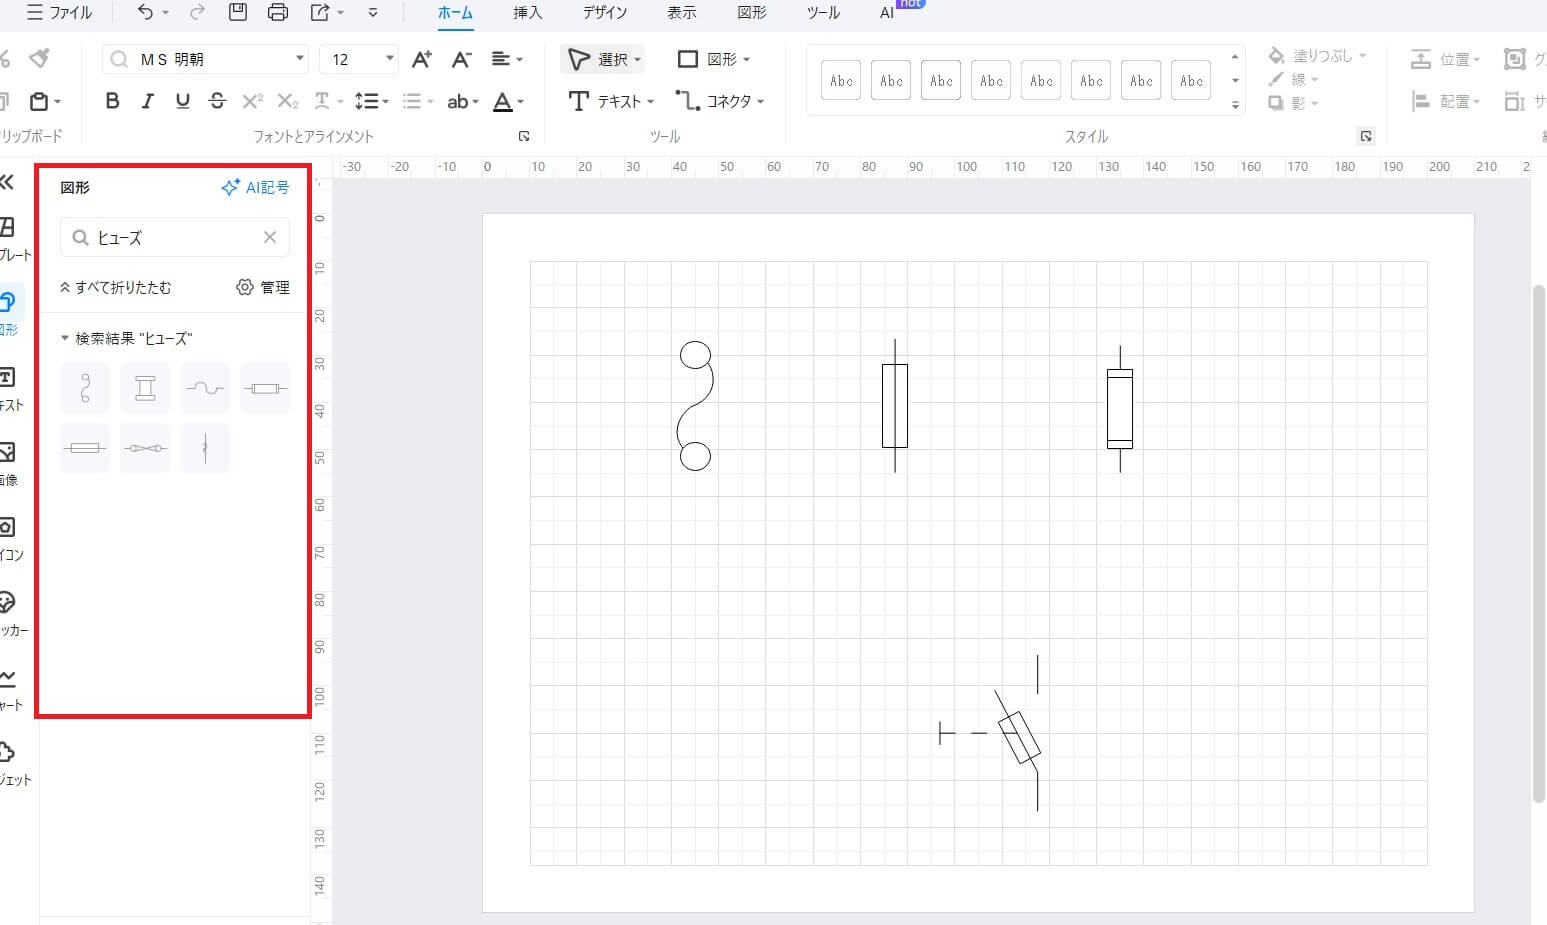Click the Export/share icon
Viewport: 1547px width, 925px height.
tap(320, 12)
